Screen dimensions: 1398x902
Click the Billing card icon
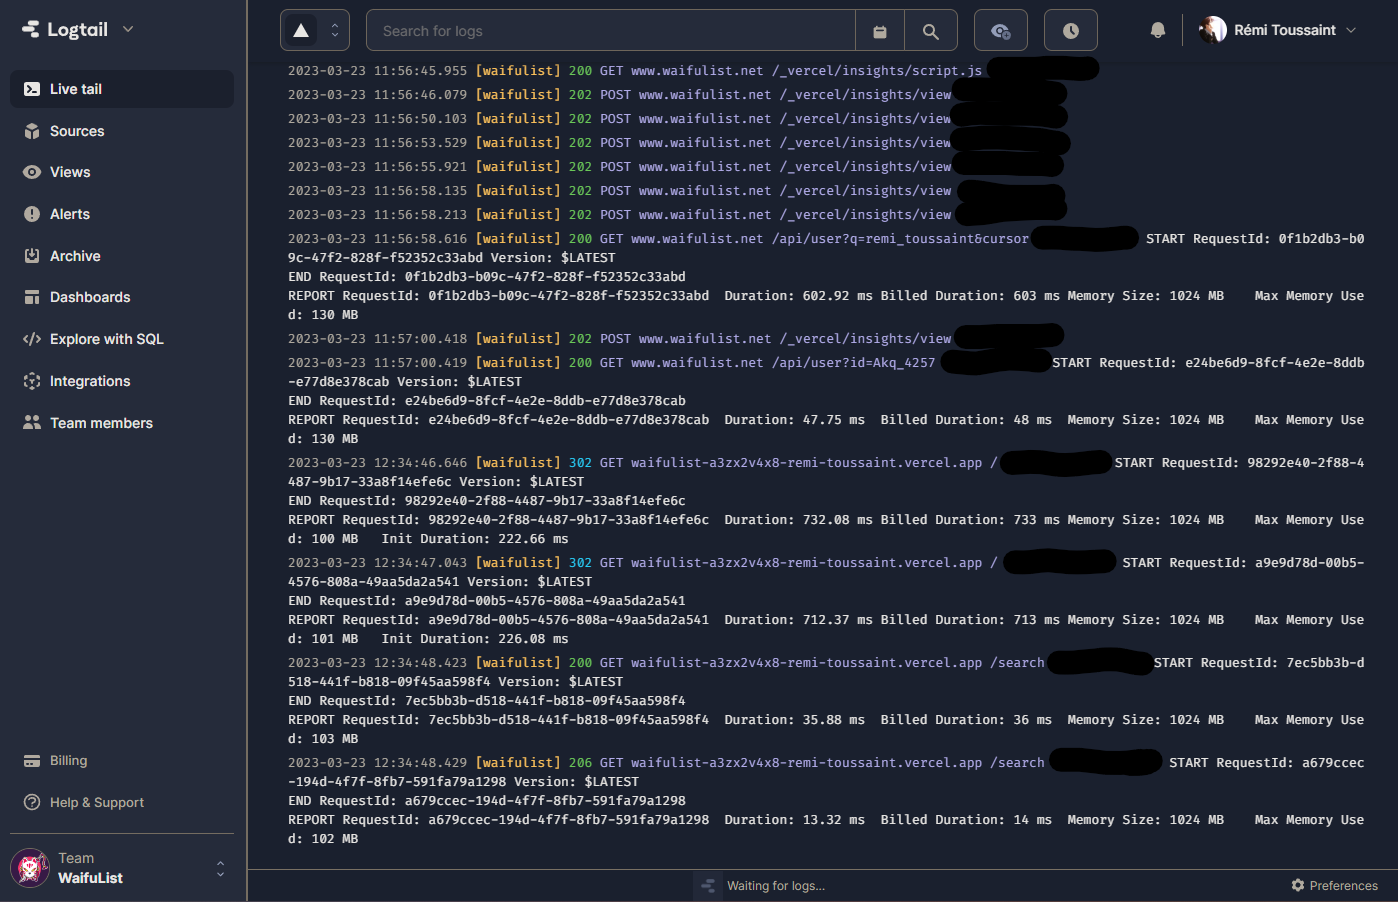click(32, 761)
